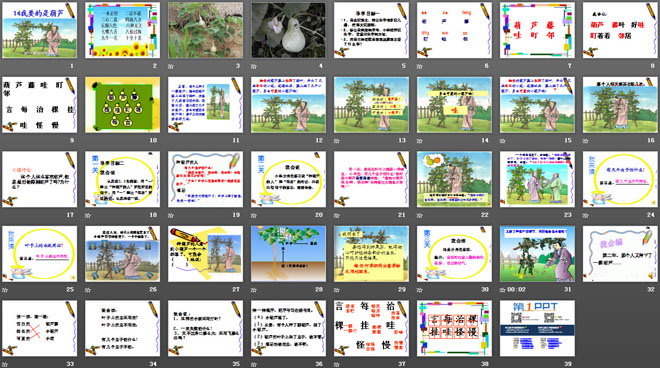Select the title slide thumbnail numbered 1
660x368 pixels.
coord(40,30)
